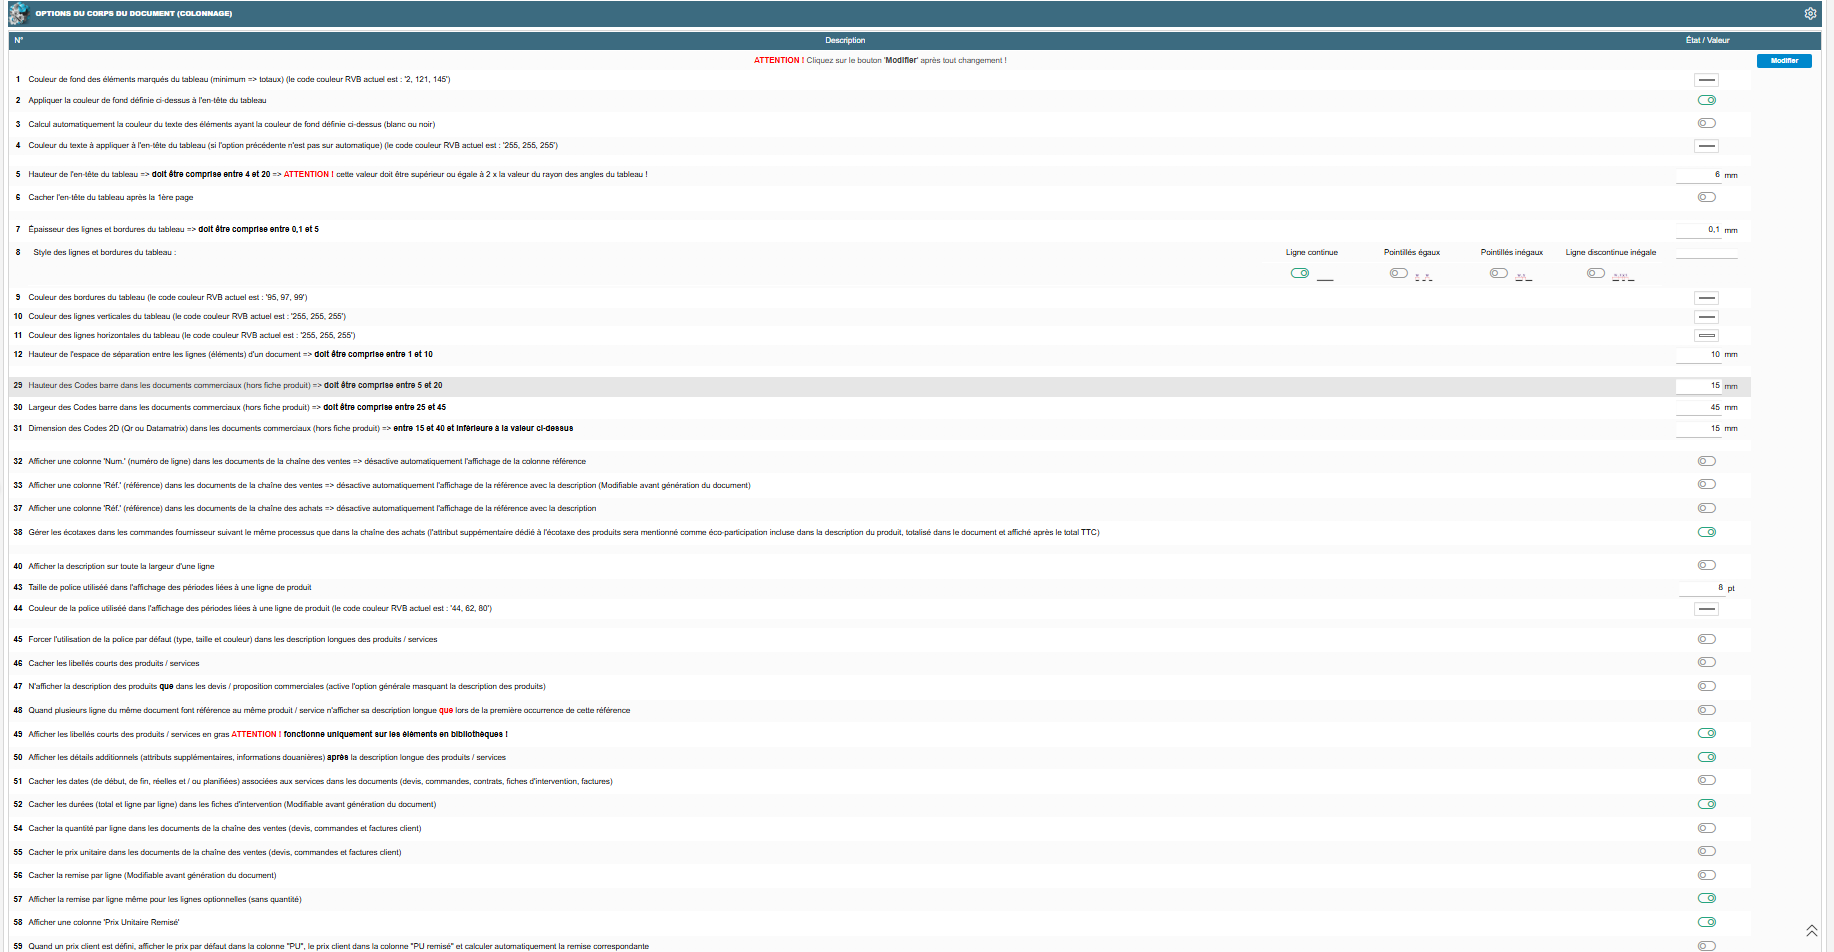This screenshot has width=1834, height=952.
Task: Click the scroll-to-top double chevron icon
Action: click(x=1811, y=931)
